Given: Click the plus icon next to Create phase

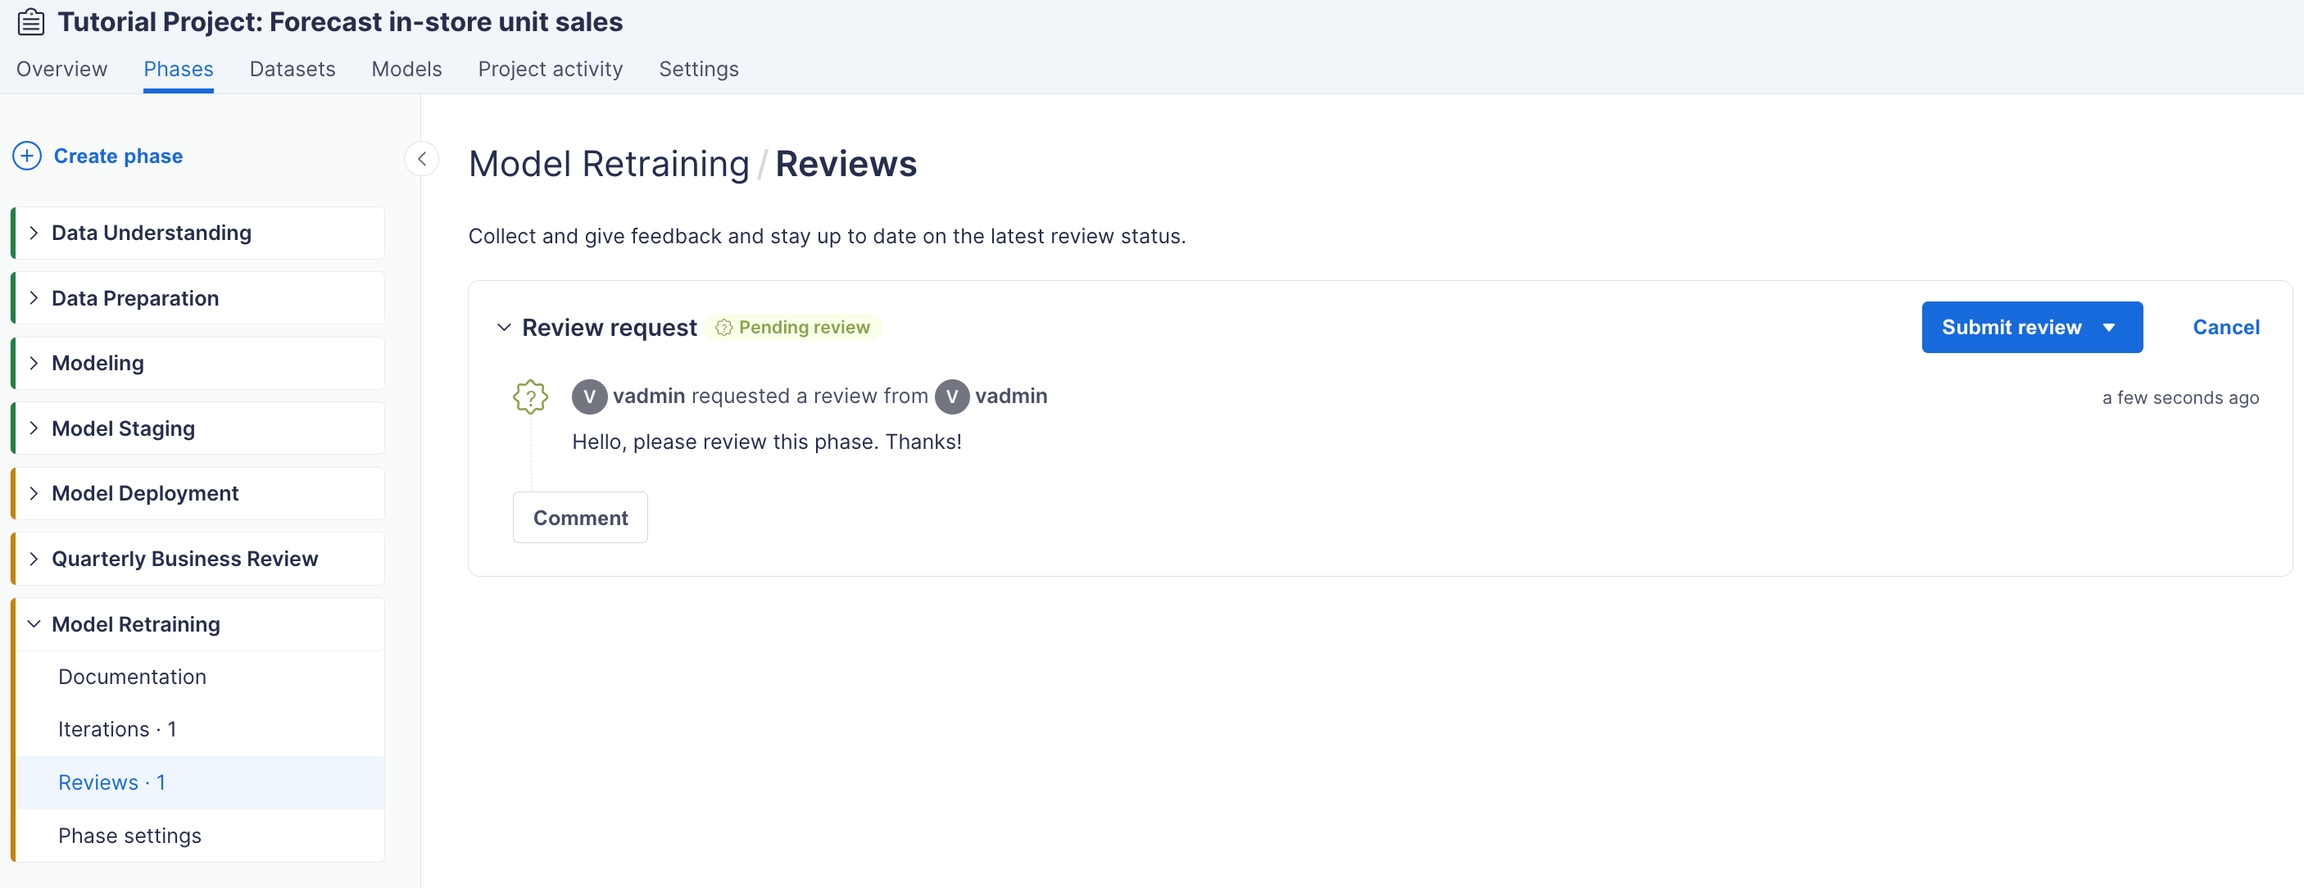Looking at the screenshot, I should tap(27, 156).
